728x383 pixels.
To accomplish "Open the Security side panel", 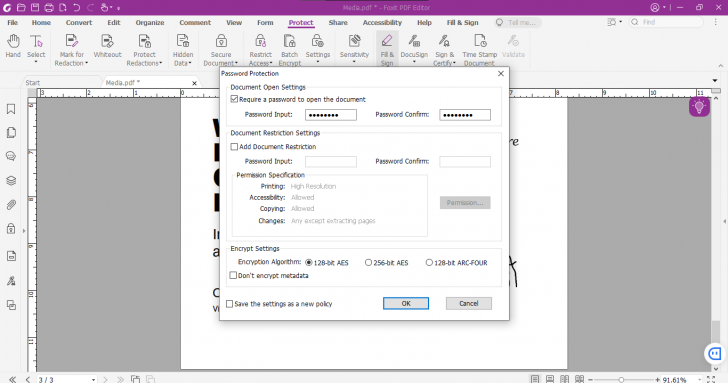I will tap(11, 229).
